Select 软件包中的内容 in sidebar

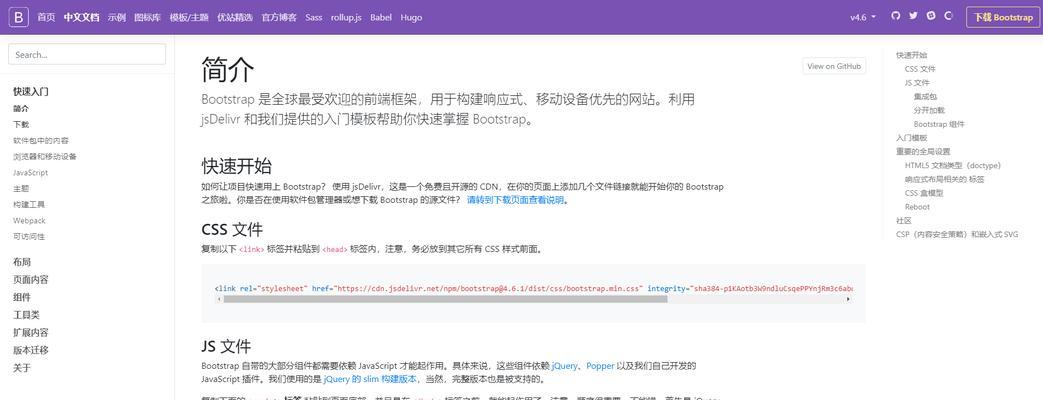click(x=41, y=140)
